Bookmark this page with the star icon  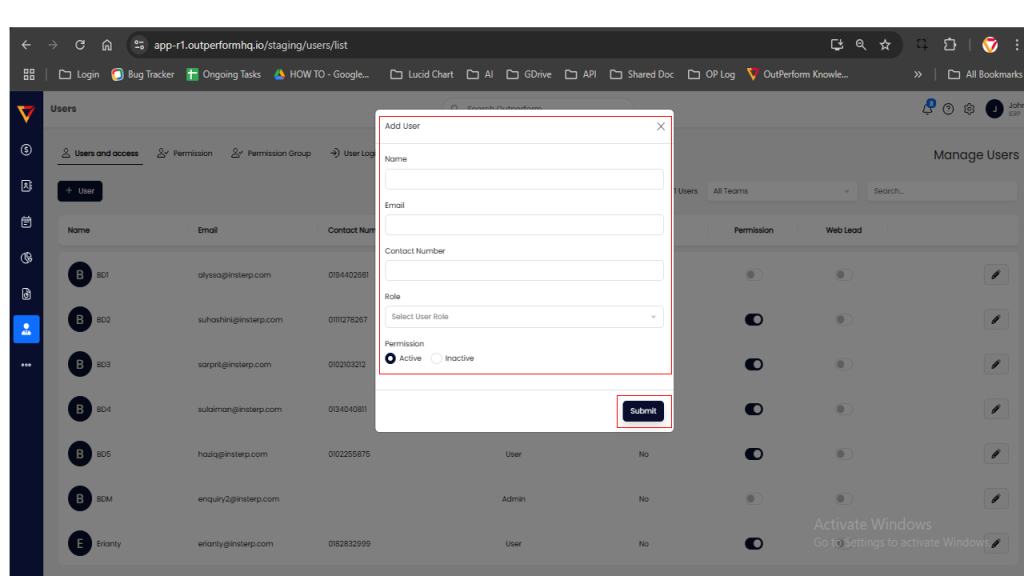(x=885, y=45)
